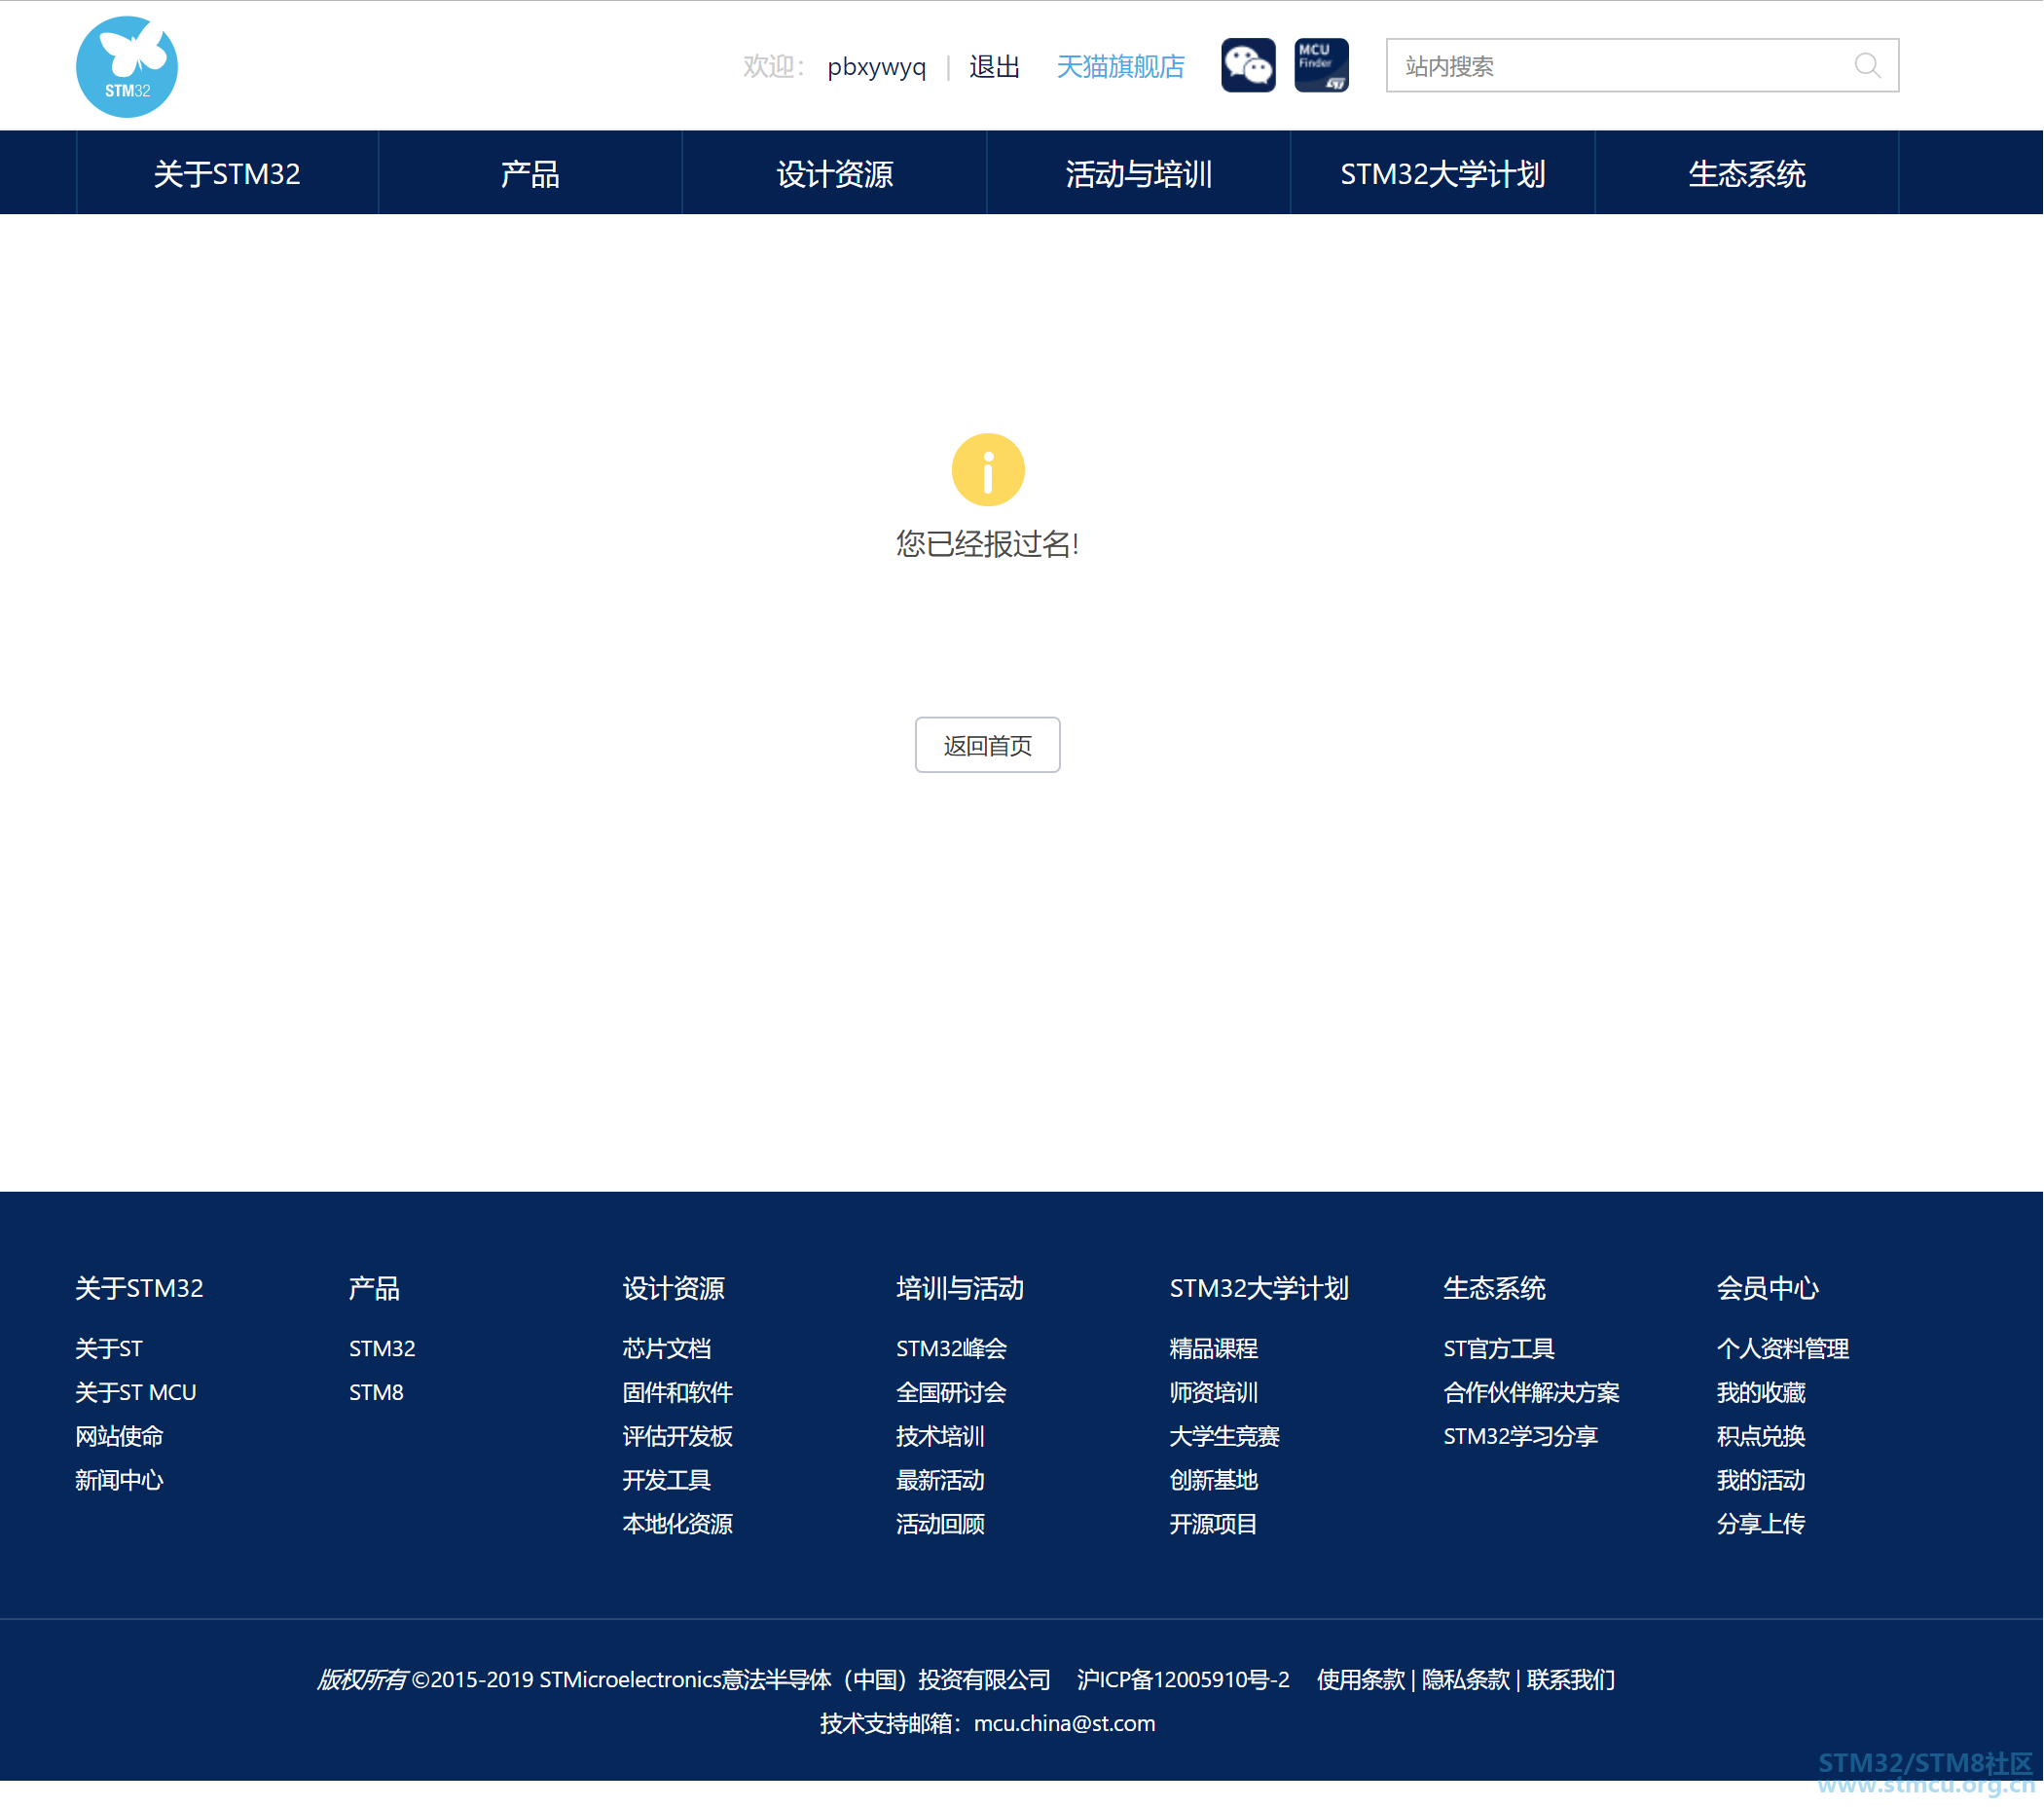The image size is (2044, 1807).
Task: Open footer link 创新基地
Action: pyautogui.click(x=1214, y=1480)
